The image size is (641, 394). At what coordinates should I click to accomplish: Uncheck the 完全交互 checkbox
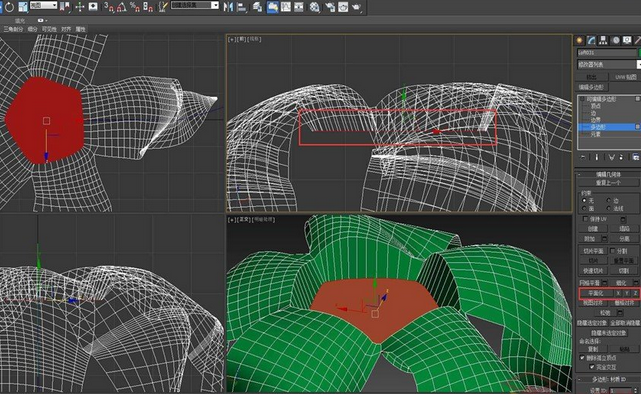[x=592, y=367]
